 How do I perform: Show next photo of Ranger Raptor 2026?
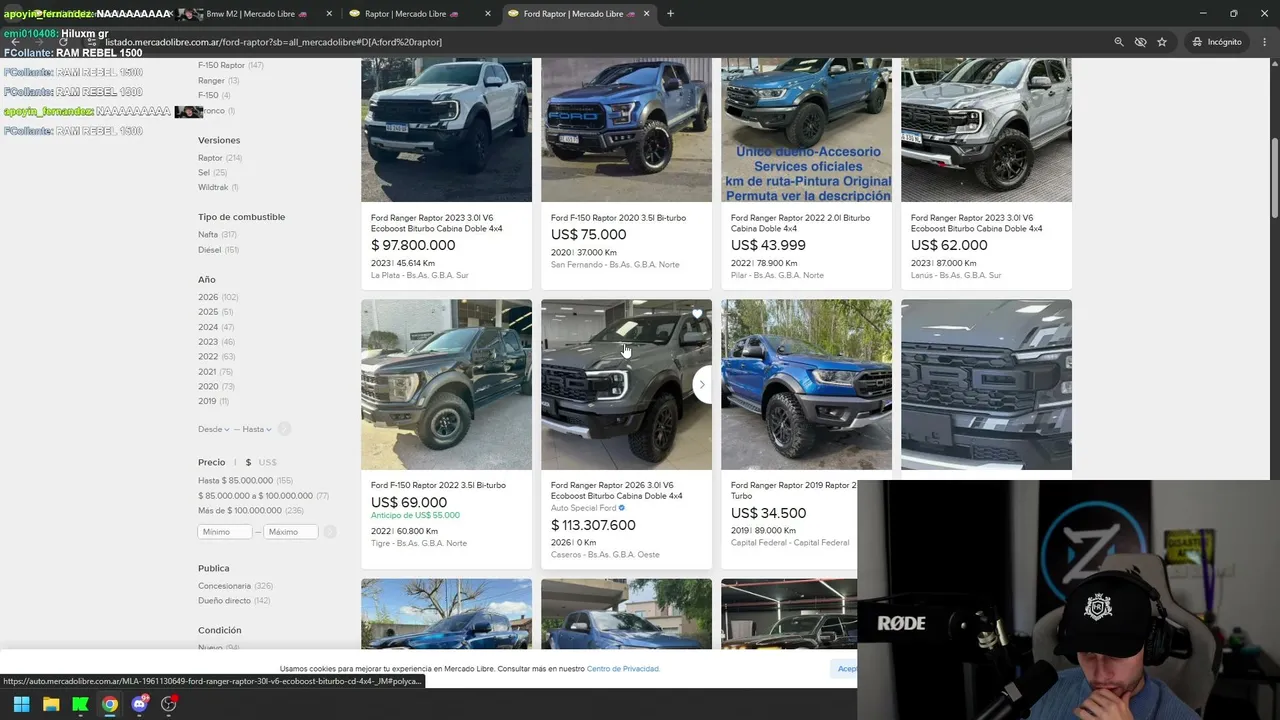[702, 384]
